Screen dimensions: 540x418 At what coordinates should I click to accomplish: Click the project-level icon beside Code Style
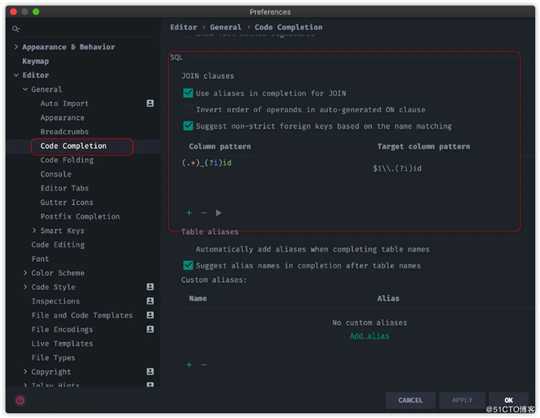click(150, 286)
